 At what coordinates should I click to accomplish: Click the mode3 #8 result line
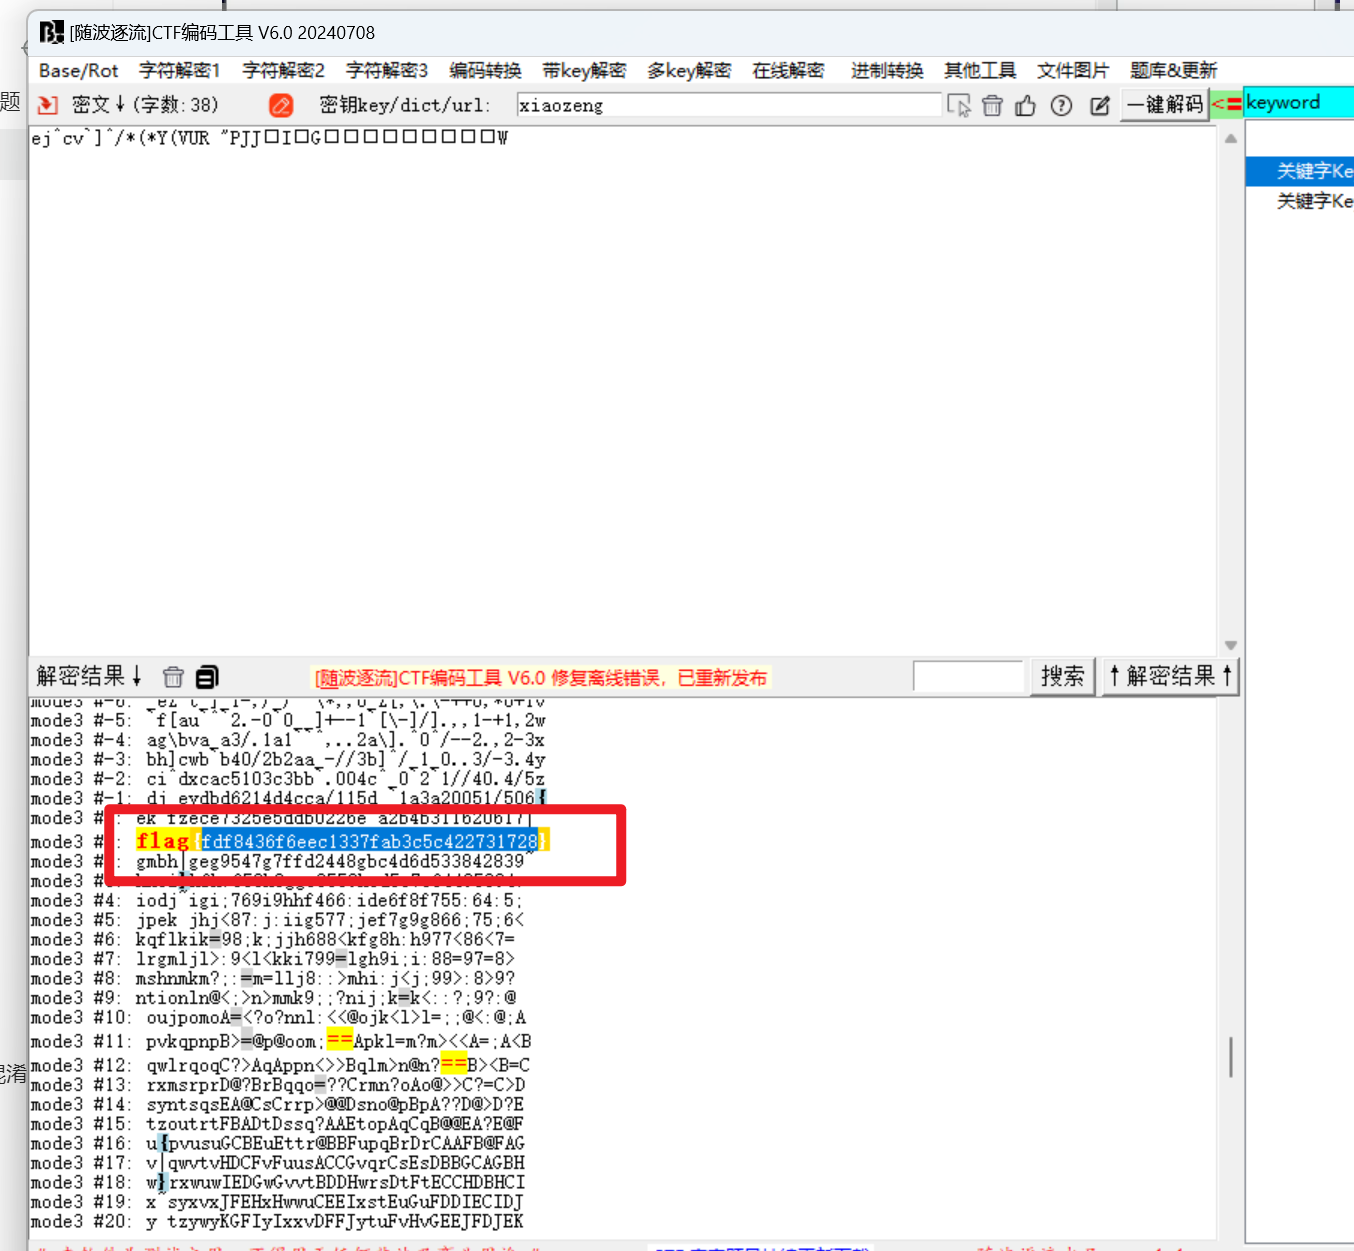[x=273, y=979]
